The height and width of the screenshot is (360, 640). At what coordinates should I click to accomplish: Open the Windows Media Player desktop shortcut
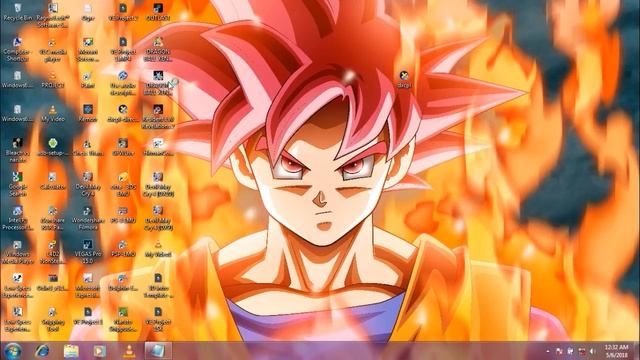tap(17, 251)
